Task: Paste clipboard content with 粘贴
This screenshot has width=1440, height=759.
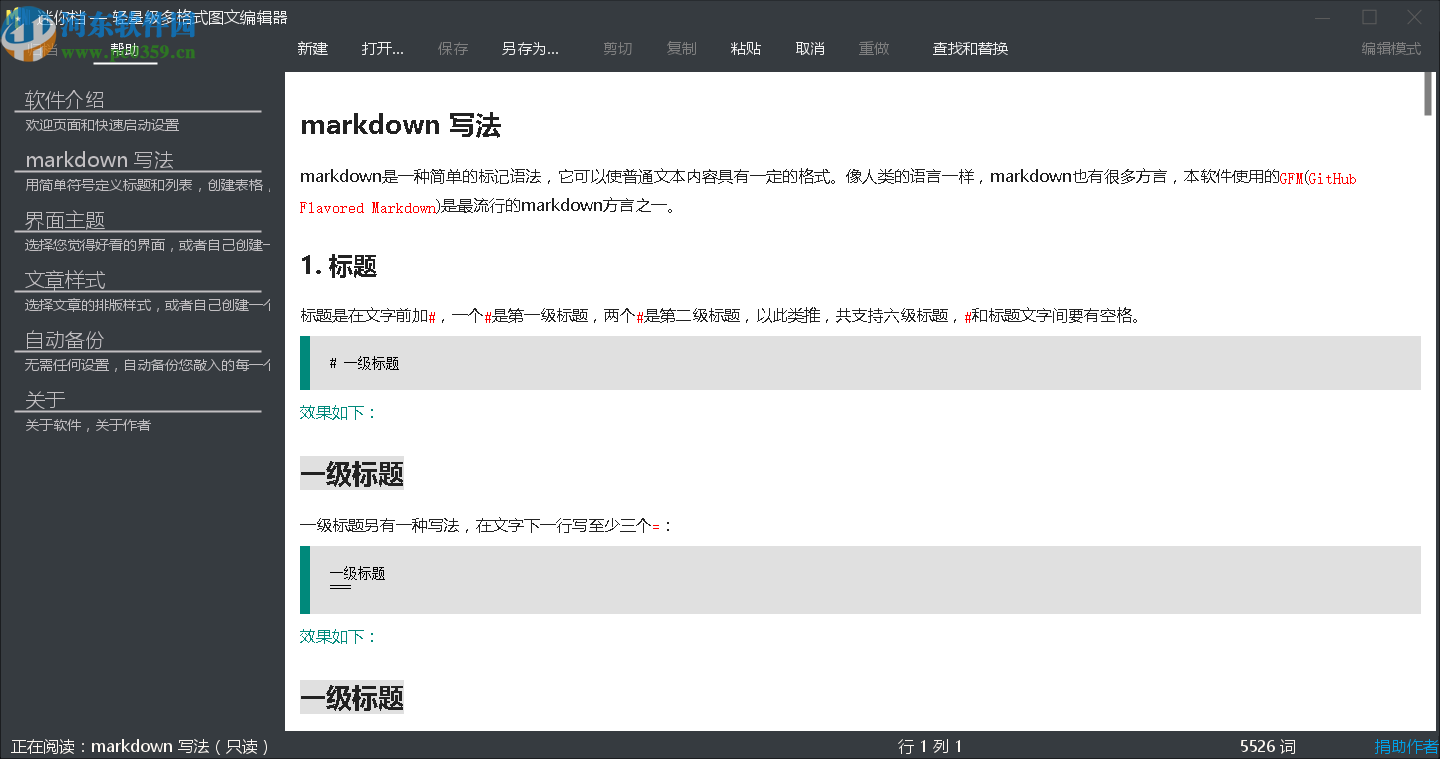Action: click(745, 48)
